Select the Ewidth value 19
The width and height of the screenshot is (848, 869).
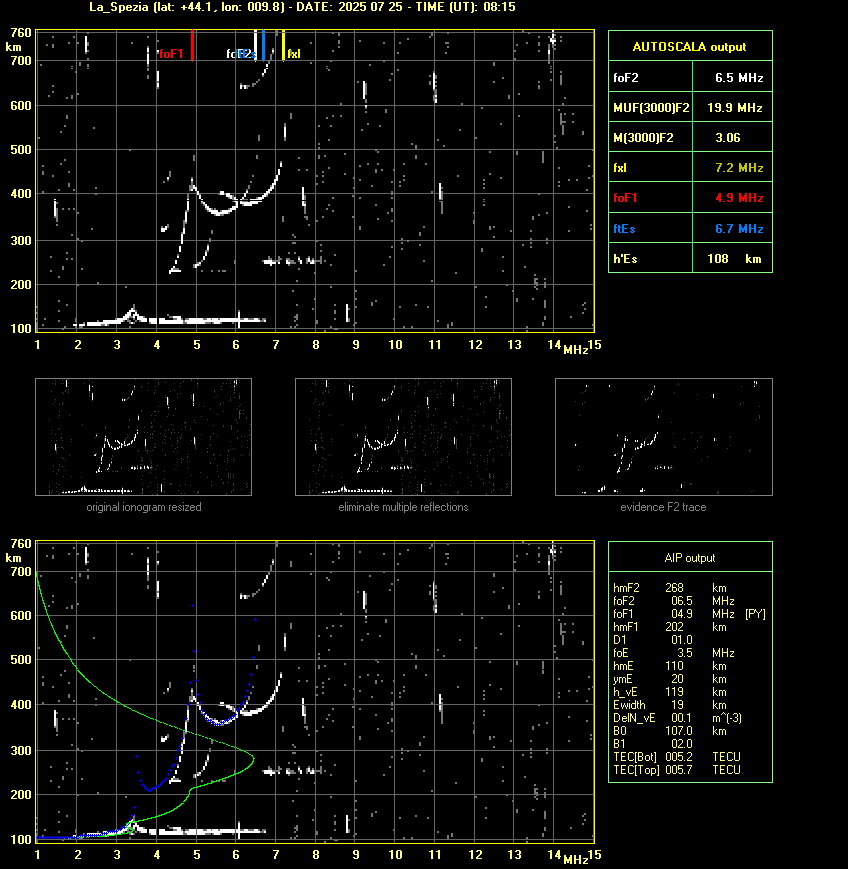tap(677, 705)
